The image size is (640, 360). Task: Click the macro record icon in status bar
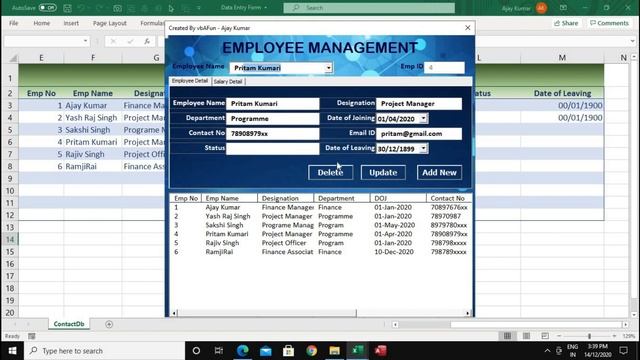pos(31,336)
